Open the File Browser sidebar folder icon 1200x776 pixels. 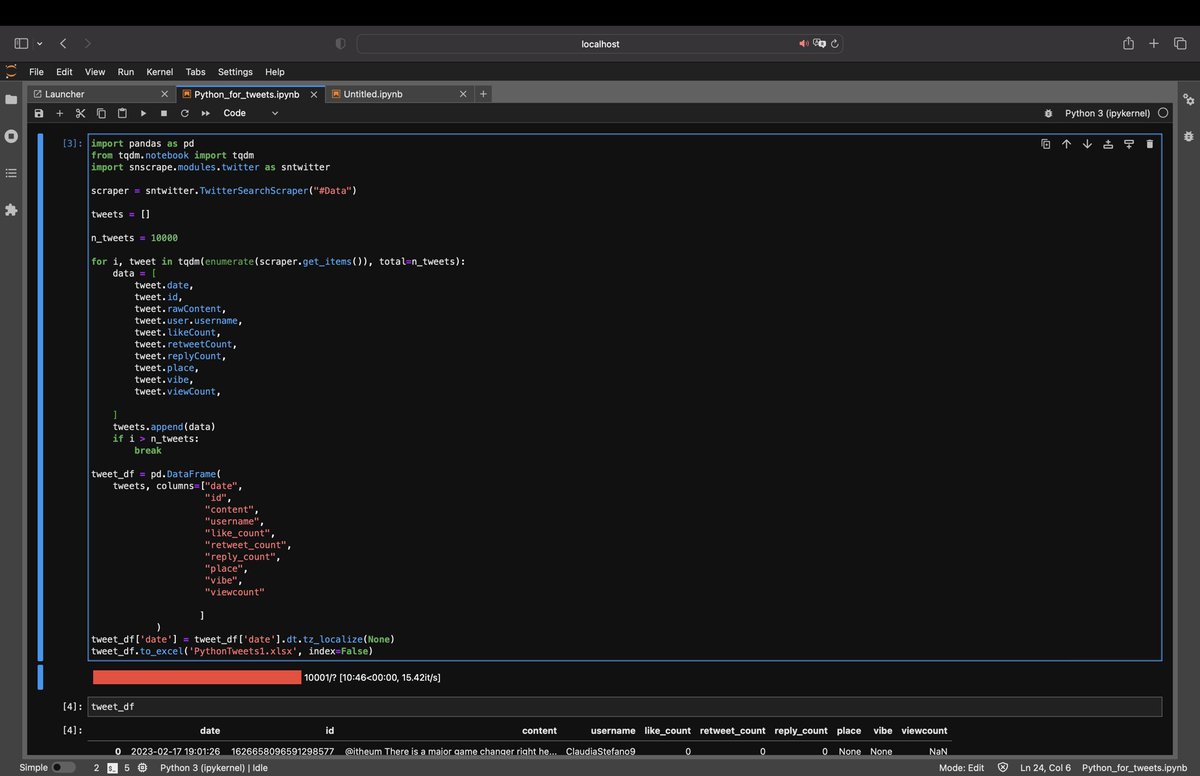pos(11,99)
